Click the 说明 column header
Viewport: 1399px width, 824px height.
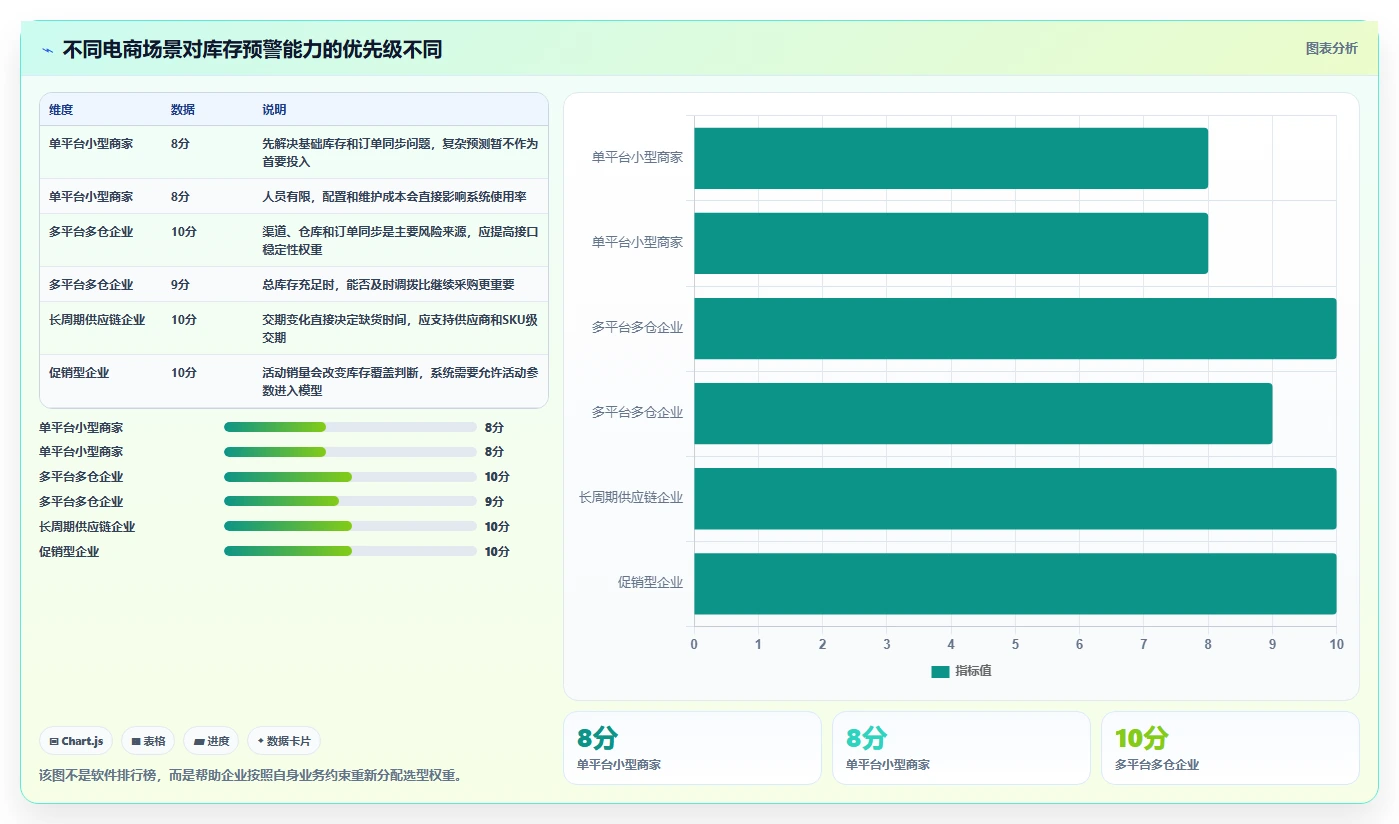[274, 110]
